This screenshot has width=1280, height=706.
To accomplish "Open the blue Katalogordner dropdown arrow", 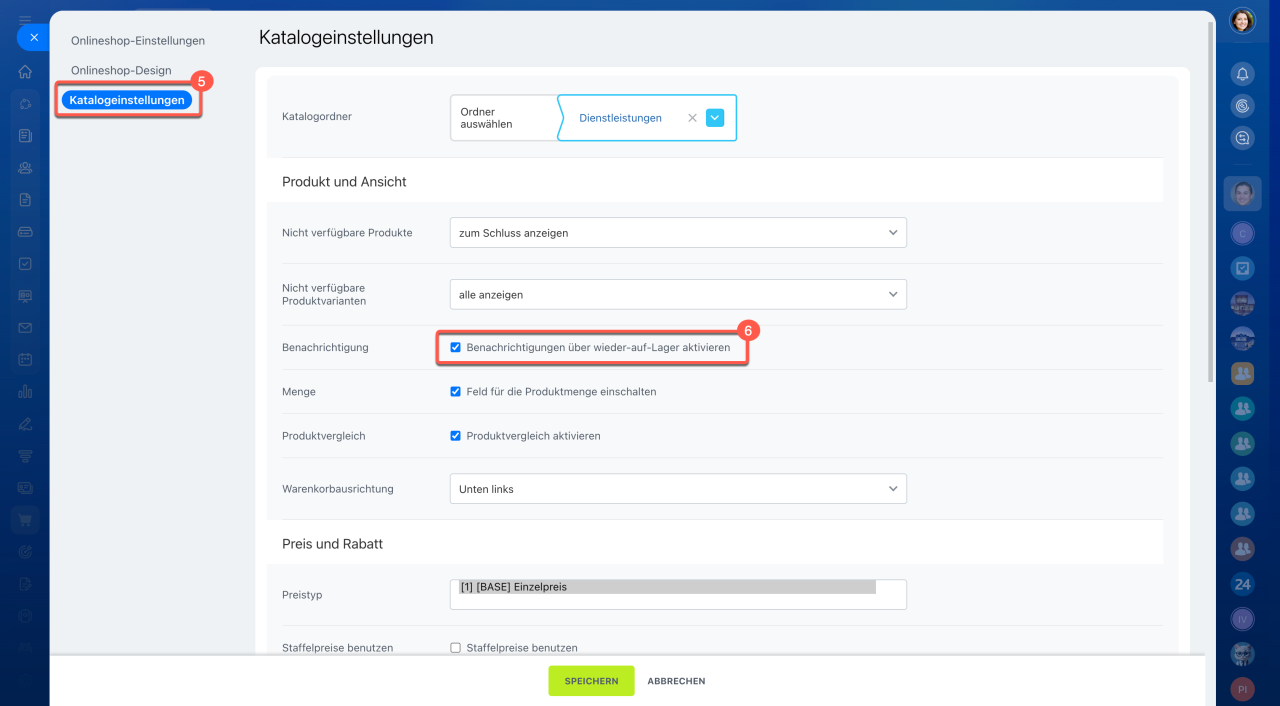I will pos(715,118).
